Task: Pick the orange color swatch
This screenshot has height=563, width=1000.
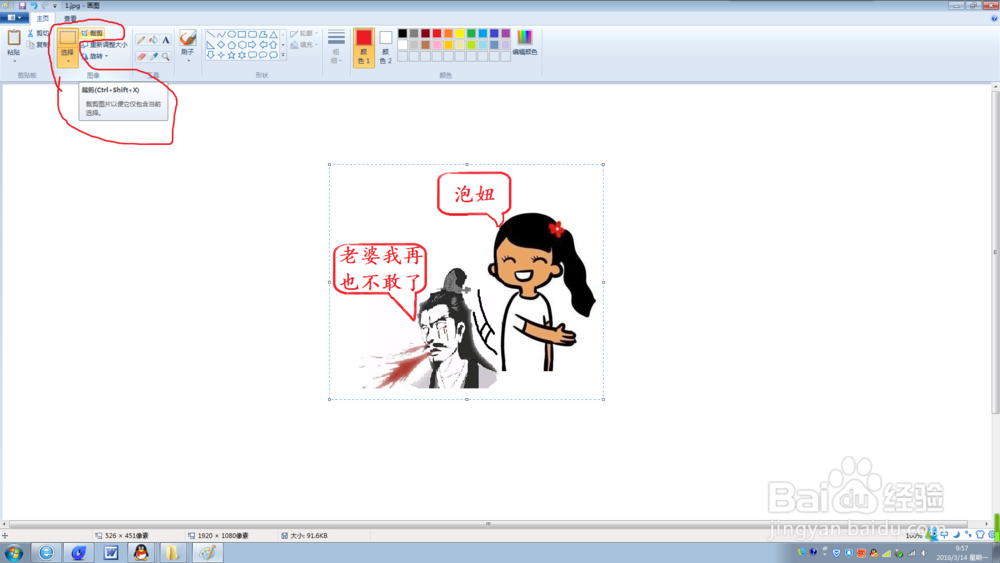Action: [x=448, y=33]
